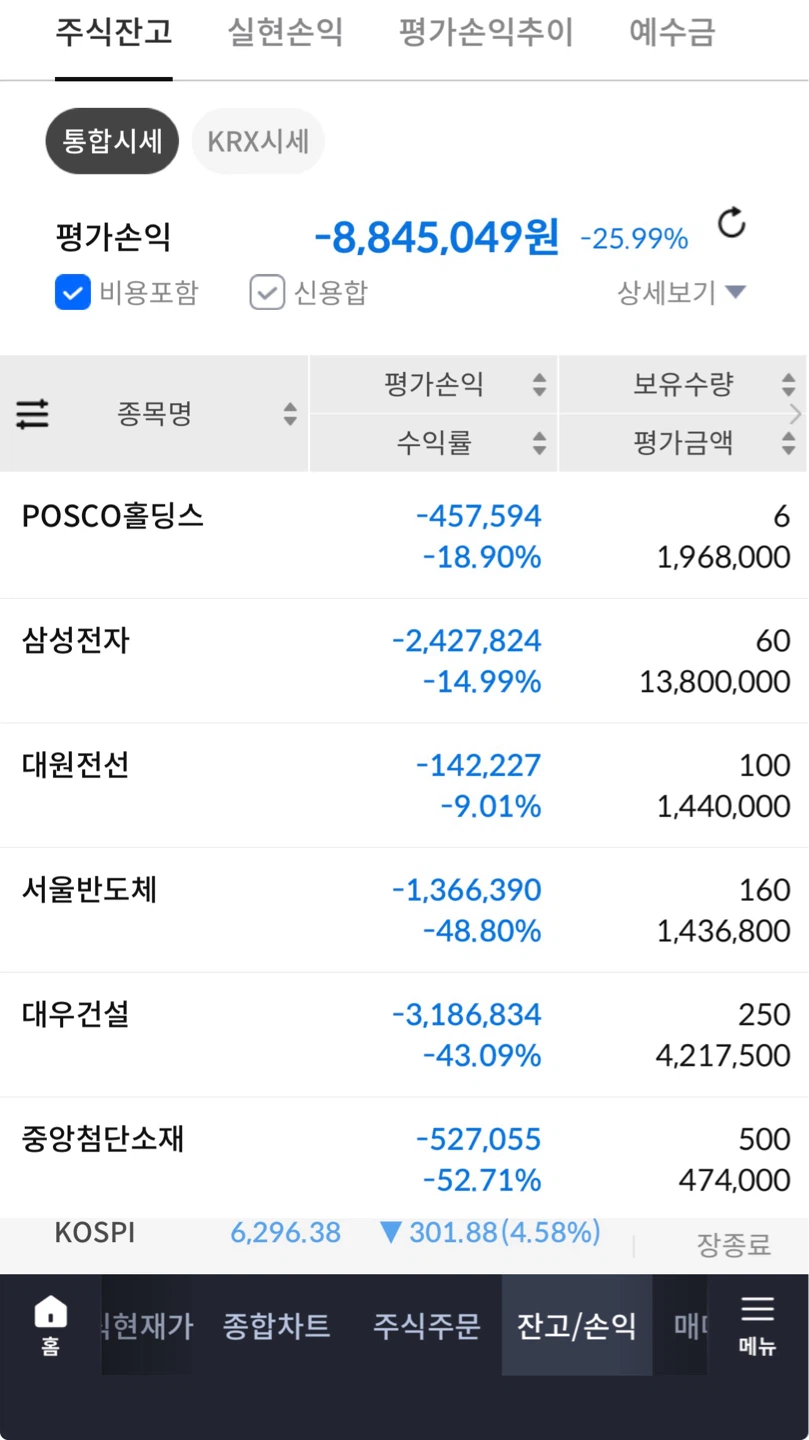Sort by 보유수량 column arrows
The image size is (809, 1440).
point(788,384)
